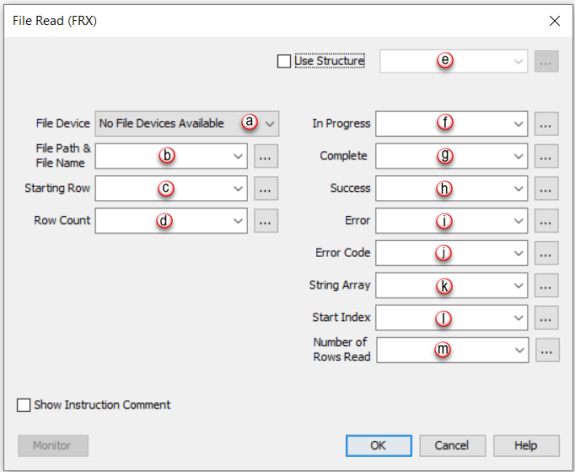Browse tags for Starting Row
The image size is (575, 472).
point(266,189)
